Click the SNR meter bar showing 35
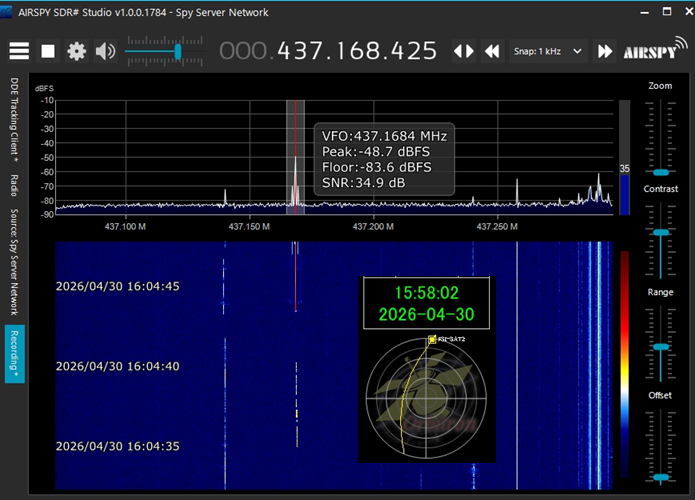Screen dimensions: 695x500 625,157
